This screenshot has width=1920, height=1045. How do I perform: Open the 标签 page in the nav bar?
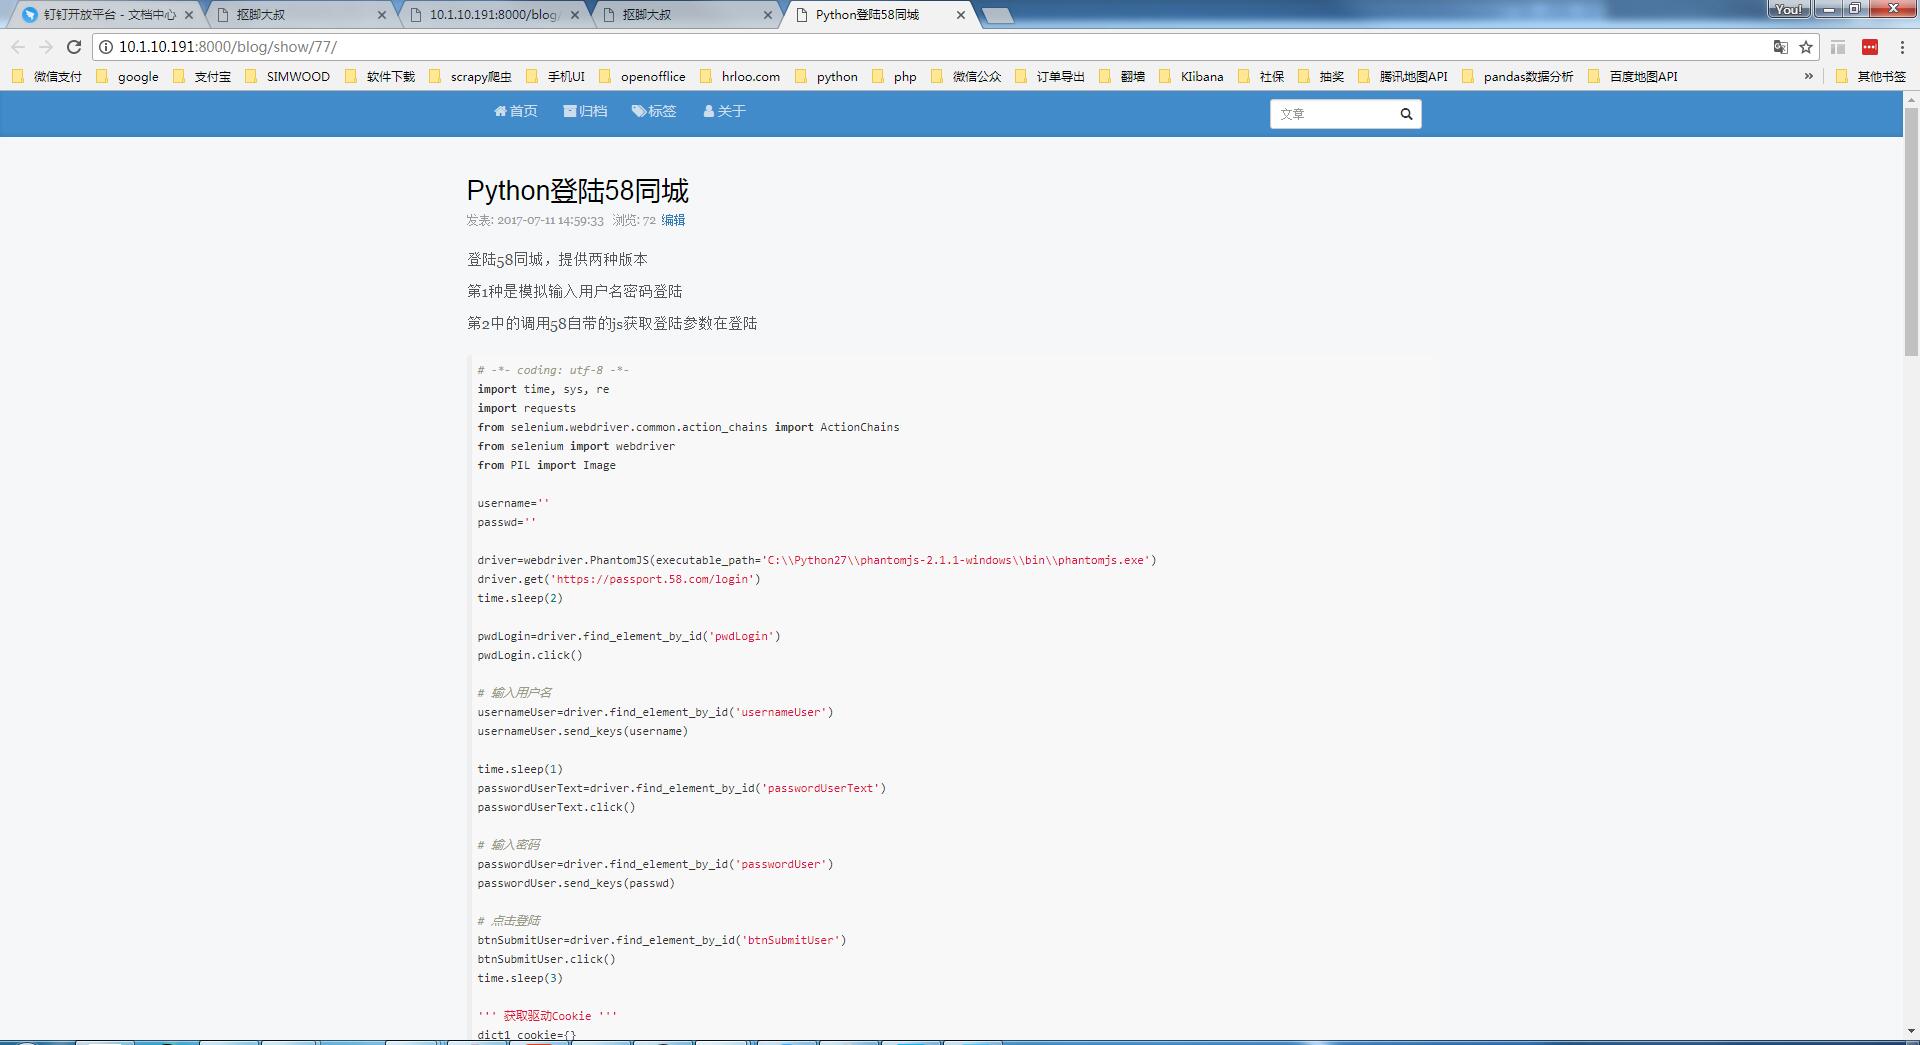pyautogui.click(x=654, y=111)
